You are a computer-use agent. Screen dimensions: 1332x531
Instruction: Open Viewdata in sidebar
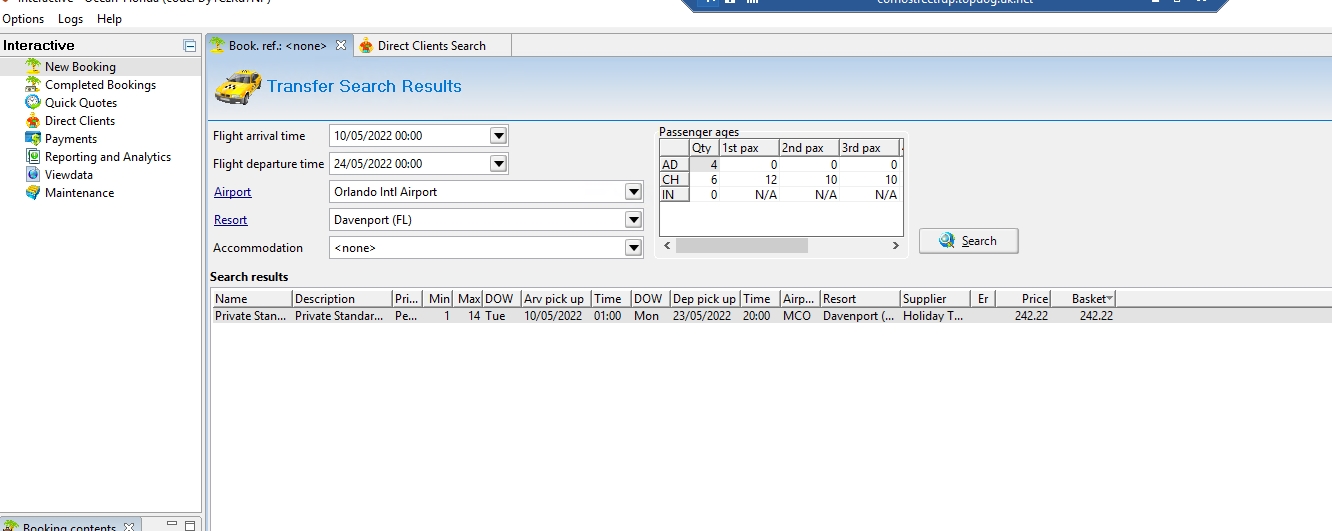(x=69, y=175)
